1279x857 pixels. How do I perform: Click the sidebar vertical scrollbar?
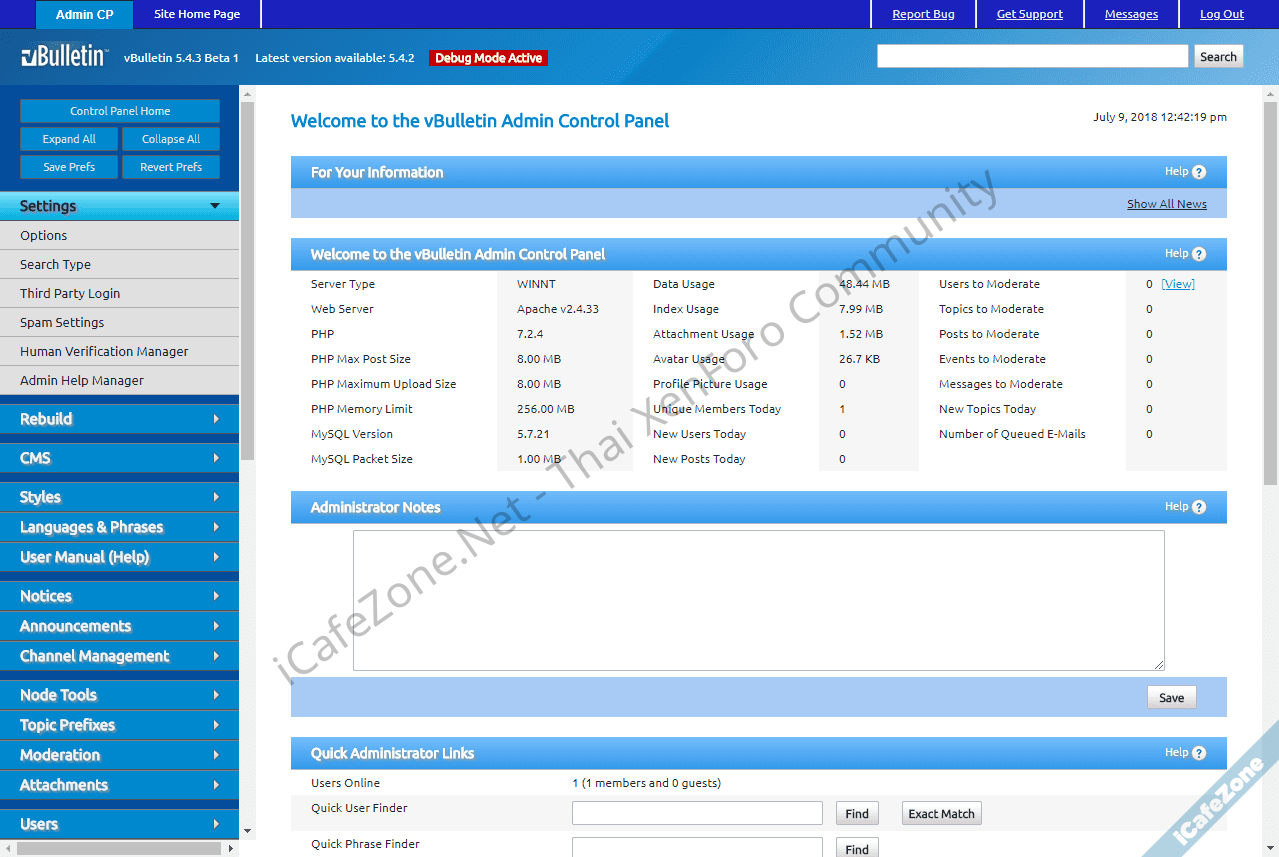click(x=247, y=300)
